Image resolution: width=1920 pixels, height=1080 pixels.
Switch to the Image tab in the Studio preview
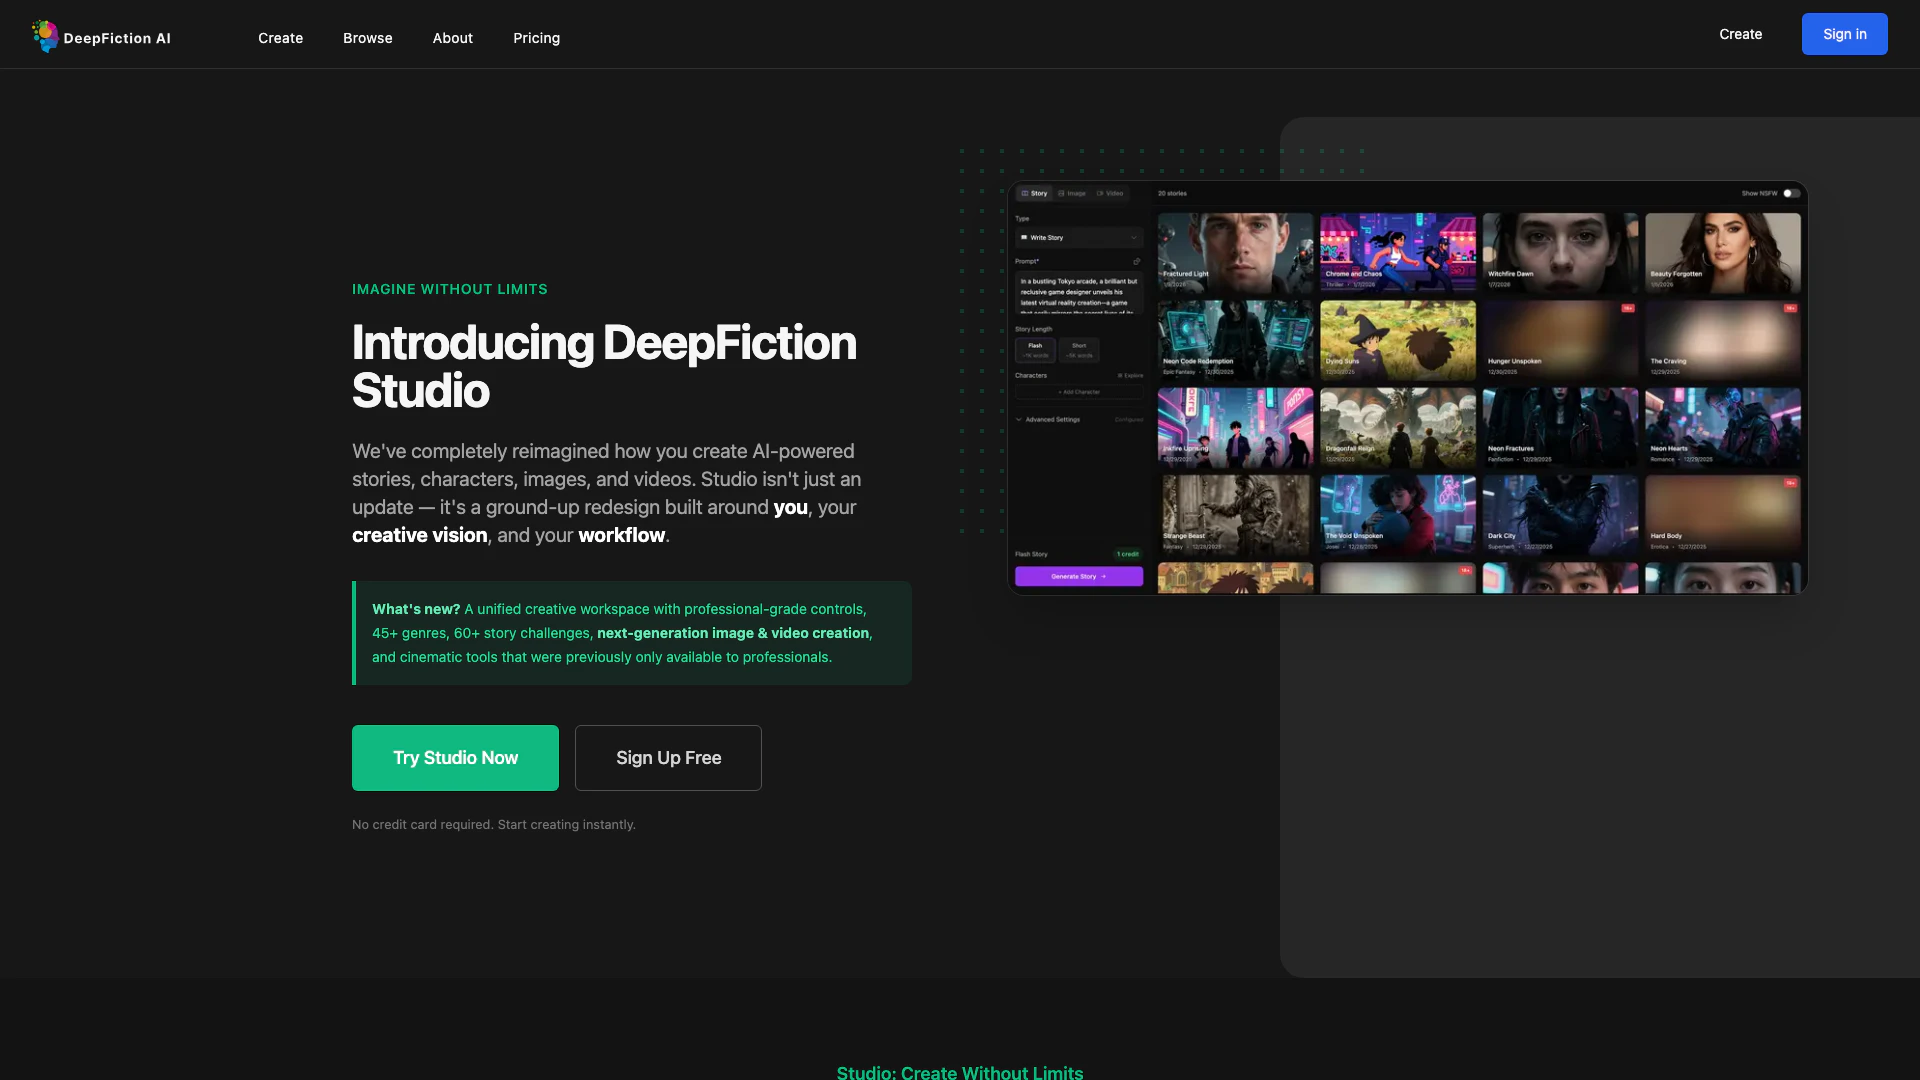point(1072,194)
